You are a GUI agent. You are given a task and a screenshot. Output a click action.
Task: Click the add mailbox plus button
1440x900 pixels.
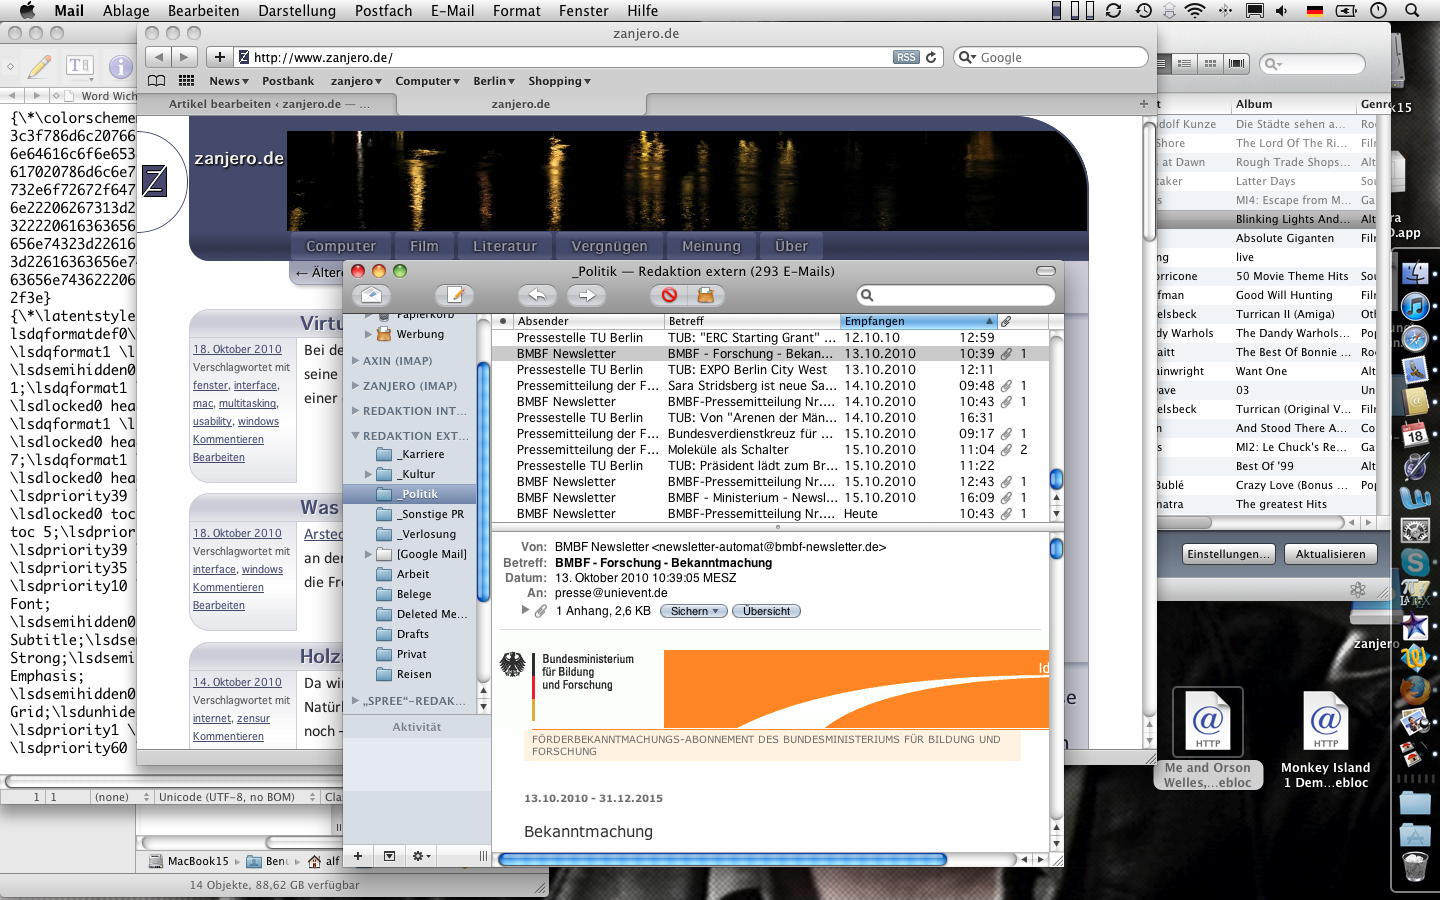pyautogui.click(x=358, y=856)
